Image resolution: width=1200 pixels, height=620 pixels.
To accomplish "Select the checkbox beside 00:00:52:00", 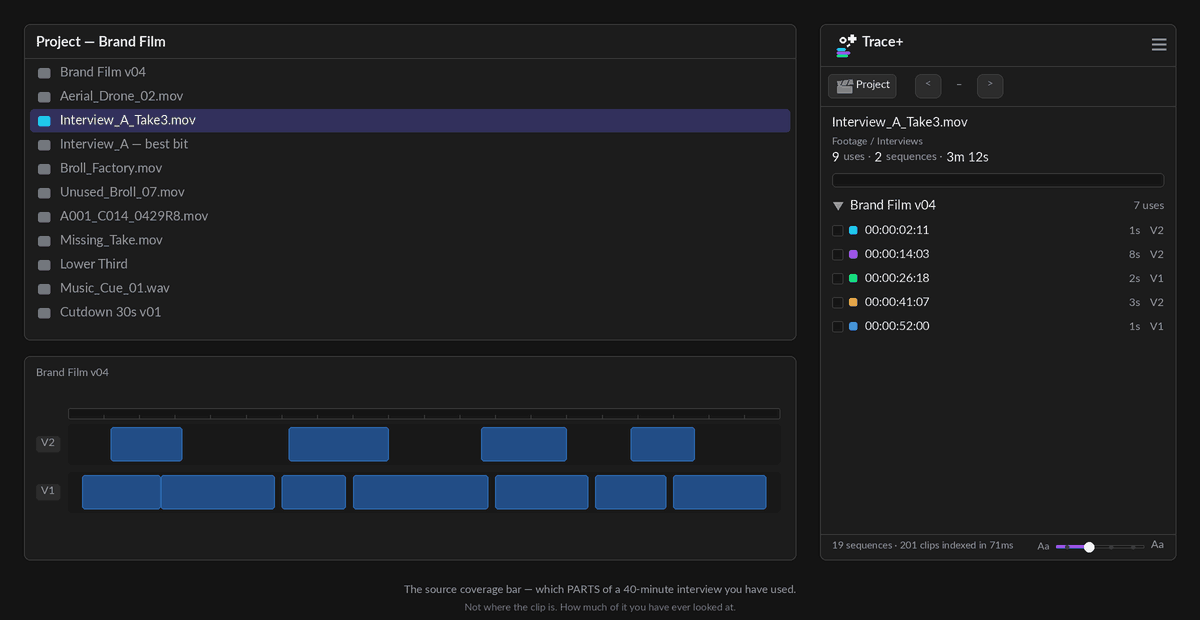I will point(838,327).
